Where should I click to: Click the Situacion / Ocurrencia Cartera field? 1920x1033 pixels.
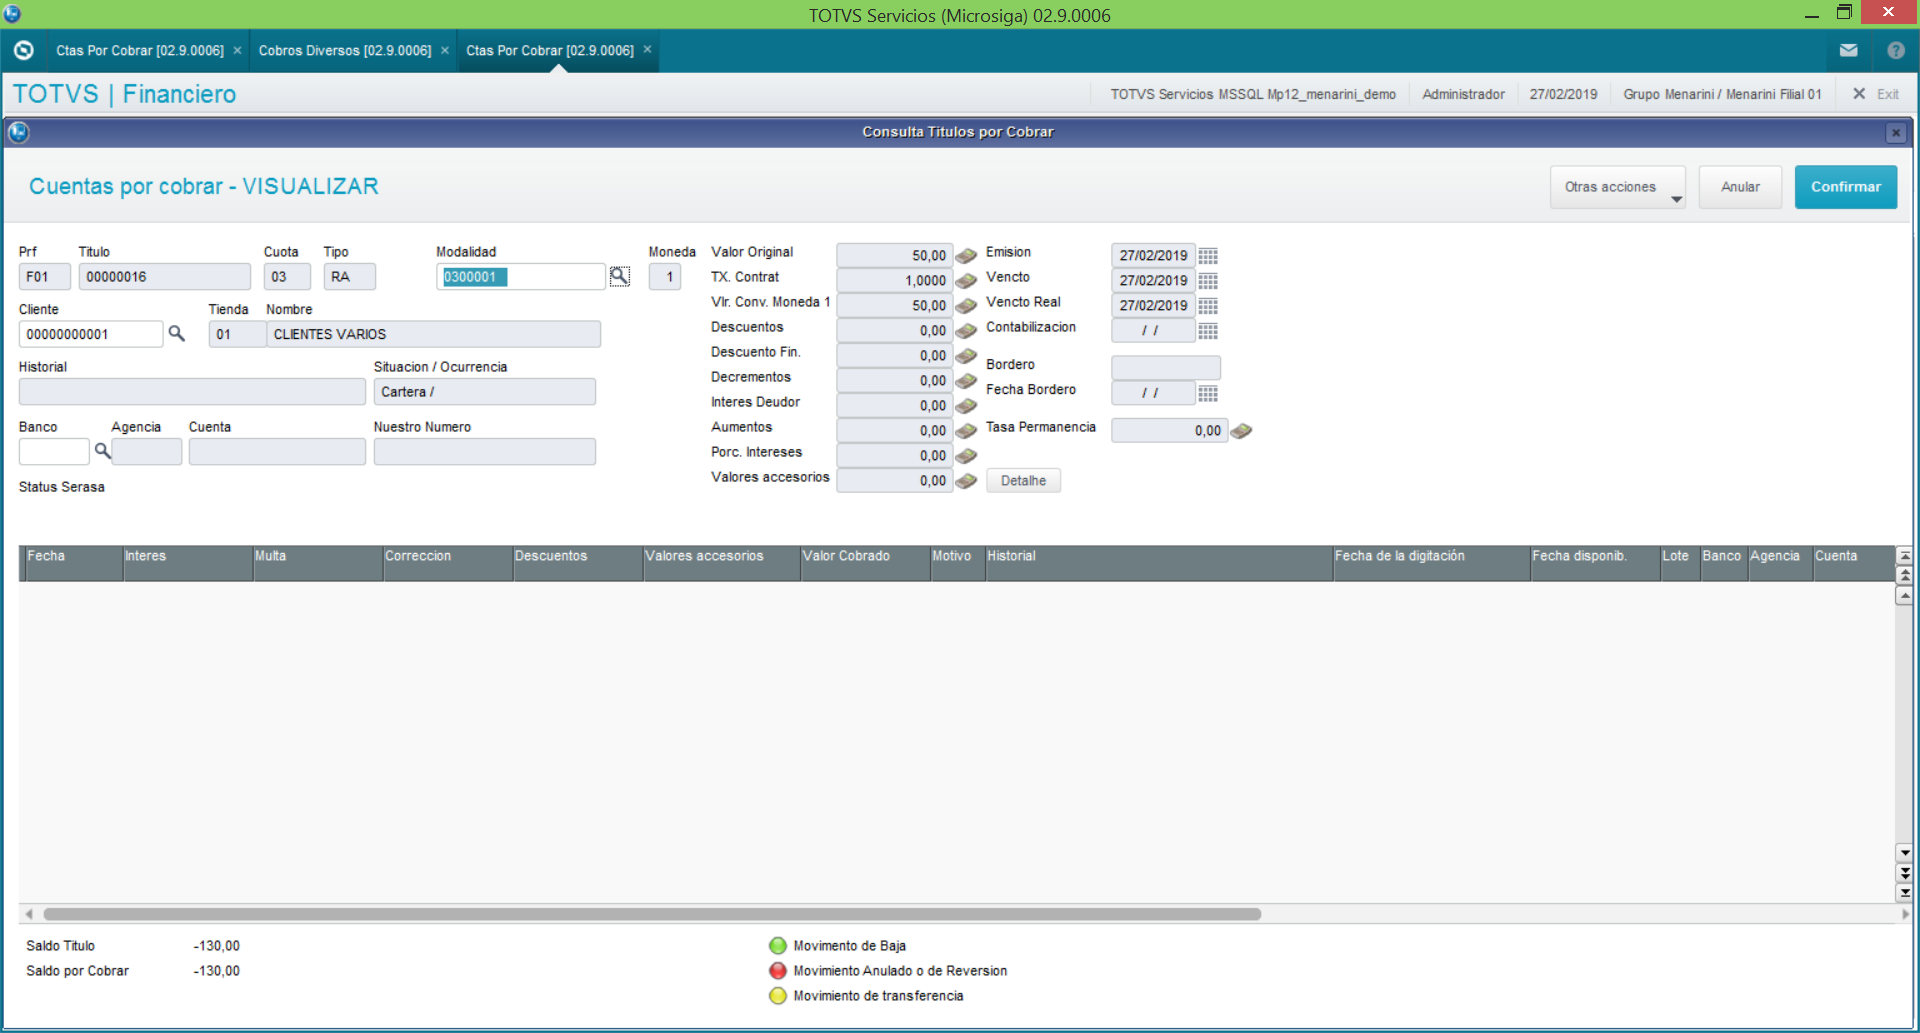point(485,392)
